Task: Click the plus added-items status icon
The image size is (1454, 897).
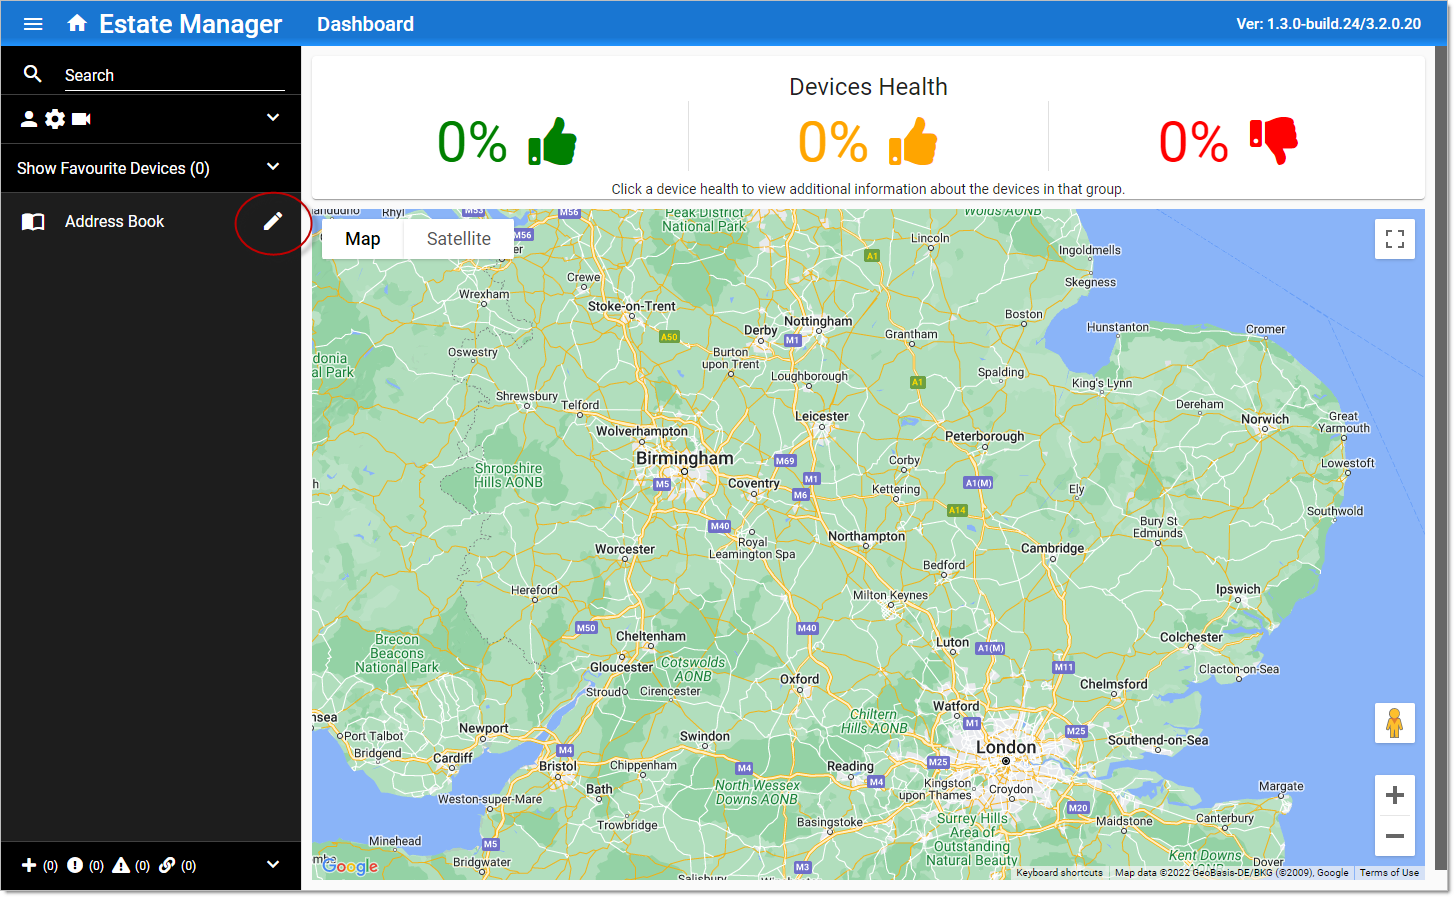Action: click(x=29, y=865)
